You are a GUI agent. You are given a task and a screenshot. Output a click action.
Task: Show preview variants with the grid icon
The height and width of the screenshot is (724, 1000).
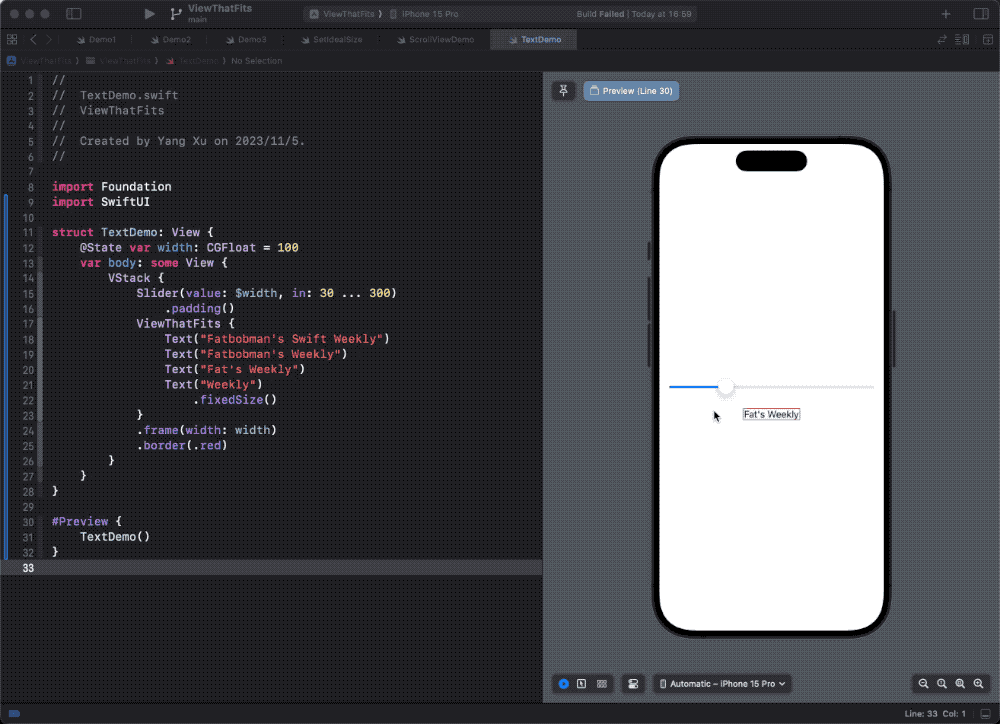click(601, 683)
